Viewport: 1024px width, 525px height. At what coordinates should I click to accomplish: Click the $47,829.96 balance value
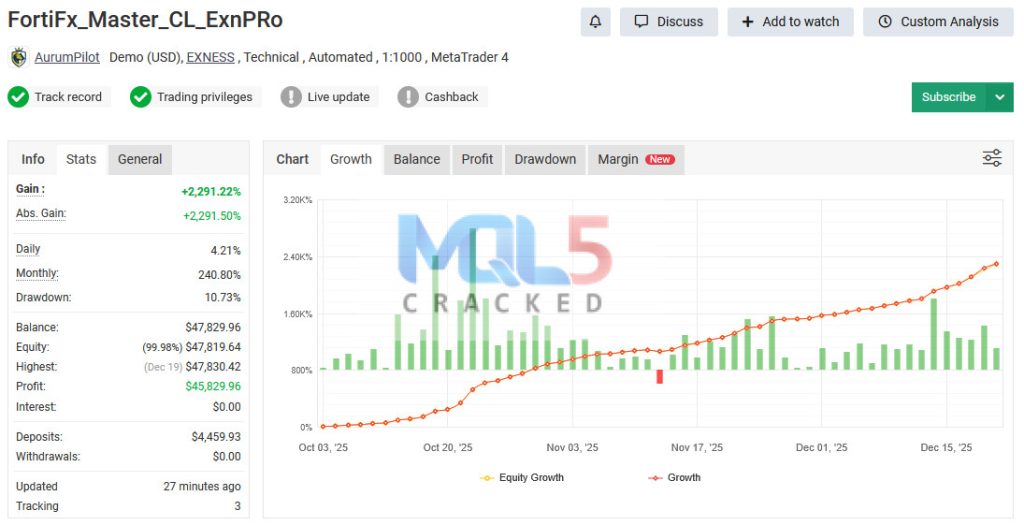pos(213,328)
